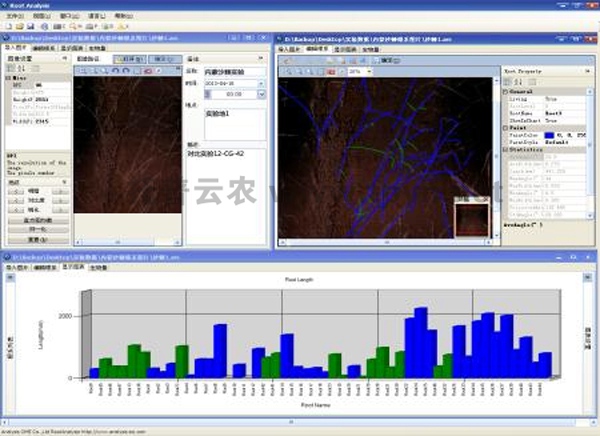Click the alphabetical sort icon in Root Property panel

pos(517,81)
